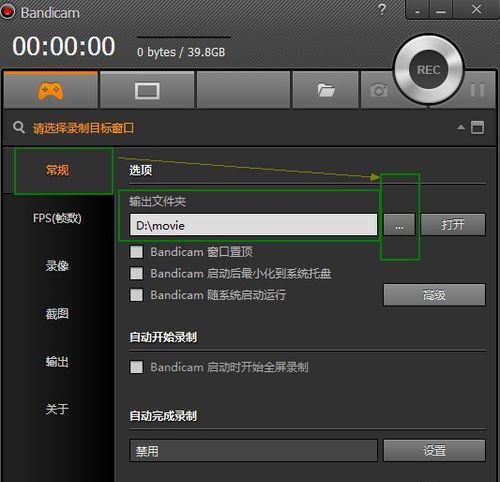Minimize Bandicam to tray dash button
Viewport: 500px width, 482px height.
click(417, 10)
